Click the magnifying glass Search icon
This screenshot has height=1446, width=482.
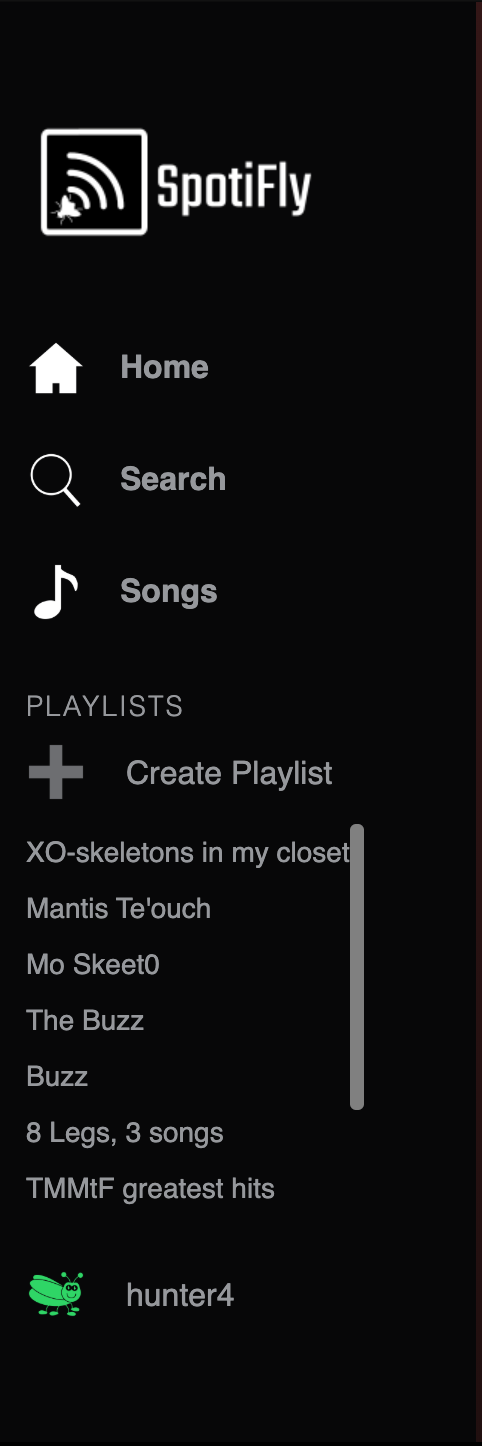point(55,480)
